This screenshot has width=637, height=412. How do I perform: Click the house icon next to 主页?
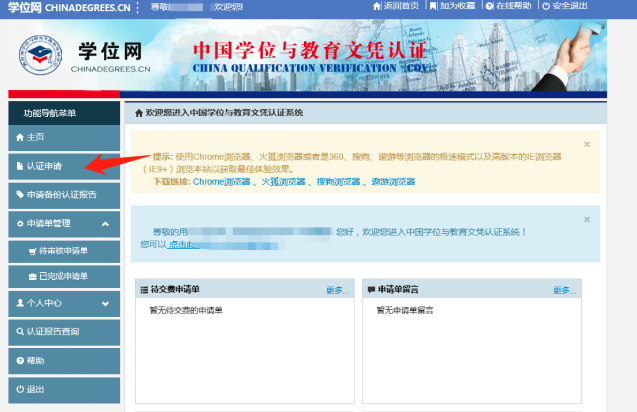20,137
